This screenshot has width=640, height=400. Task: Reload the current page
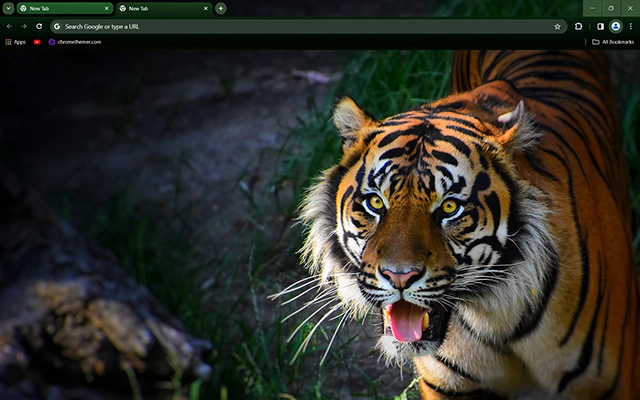tap(39, 27)
